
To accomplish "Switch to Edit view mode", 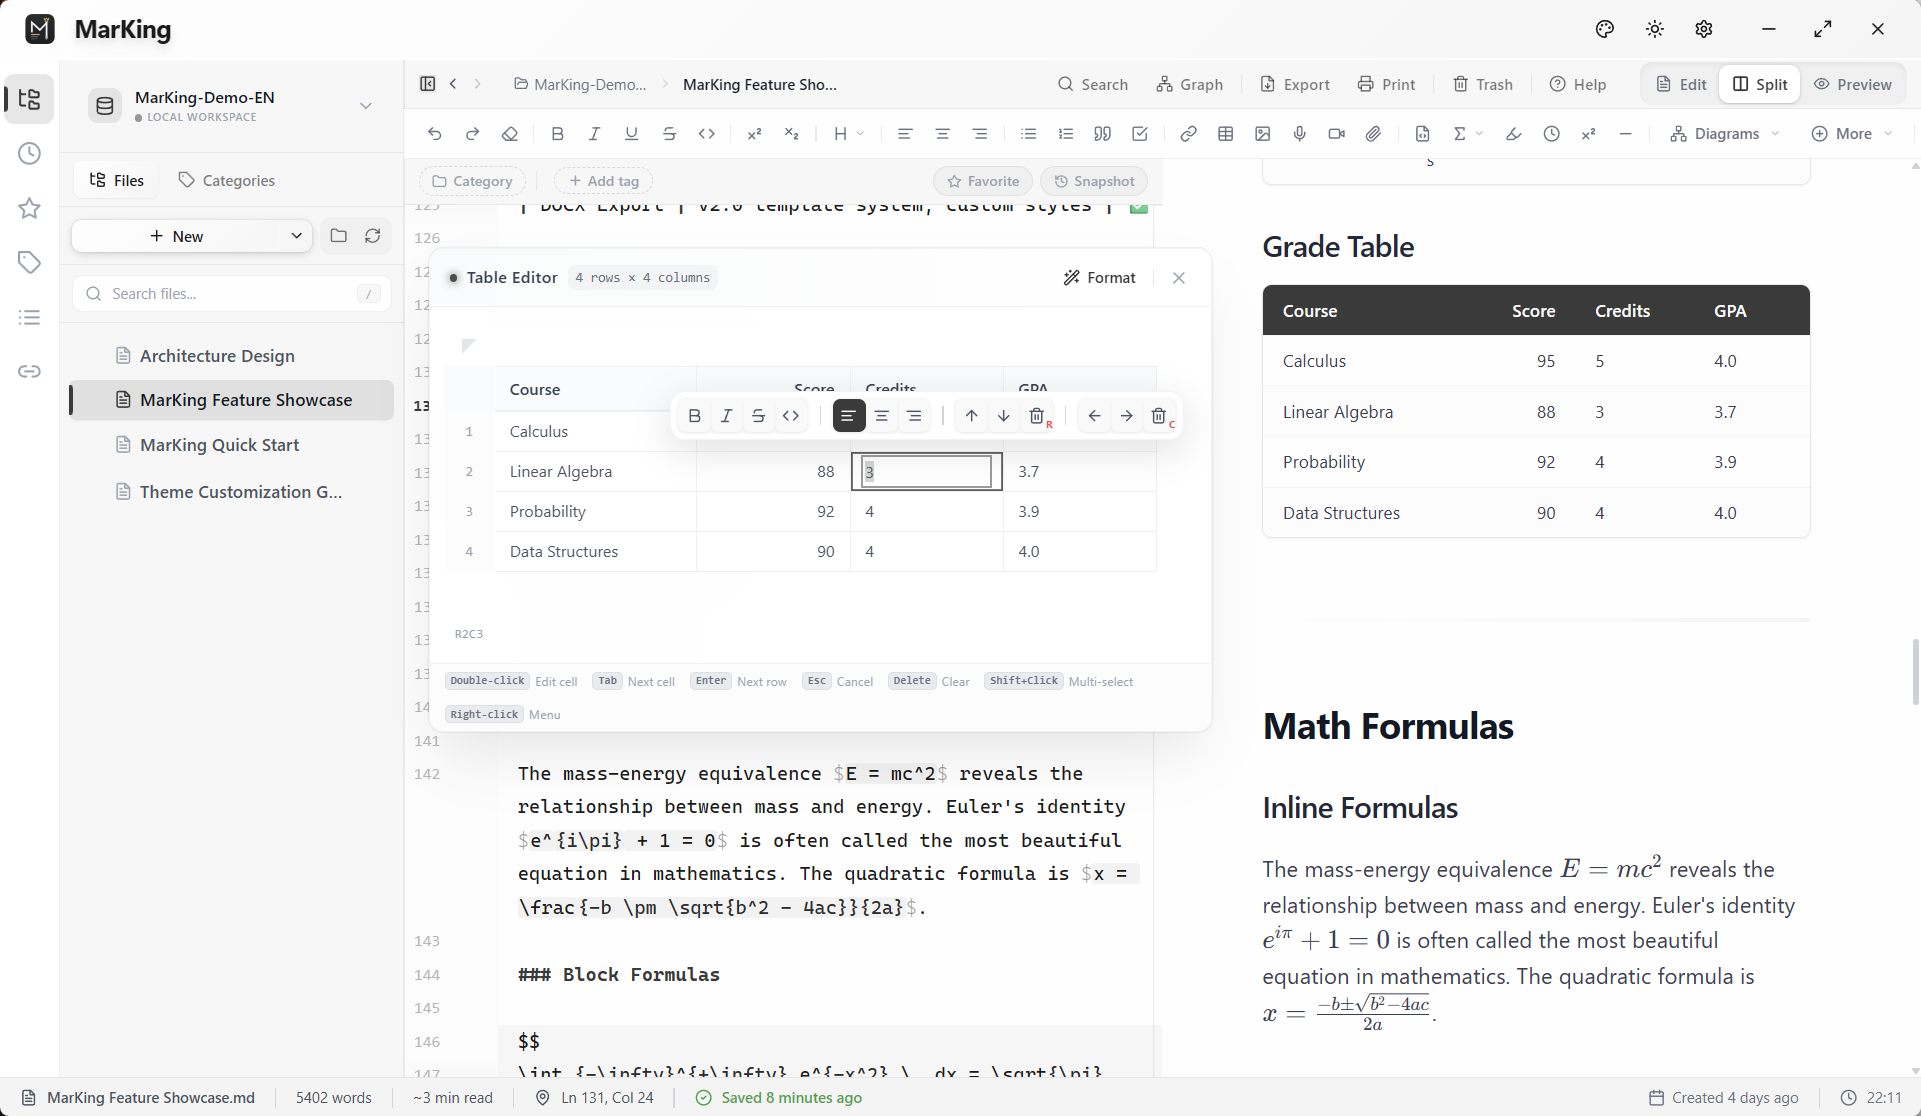I will [x=1681, y=84].
